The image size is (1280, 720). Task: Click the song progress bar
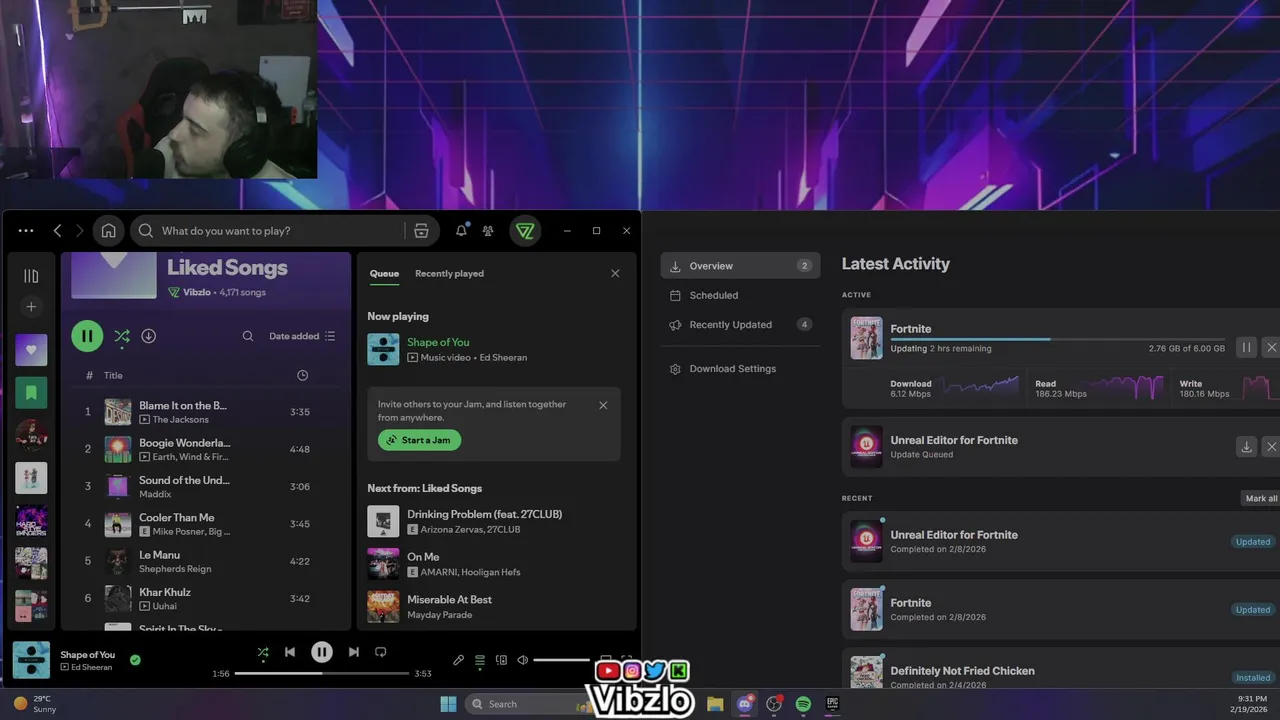pyautogui.click(x=322, y=673)
